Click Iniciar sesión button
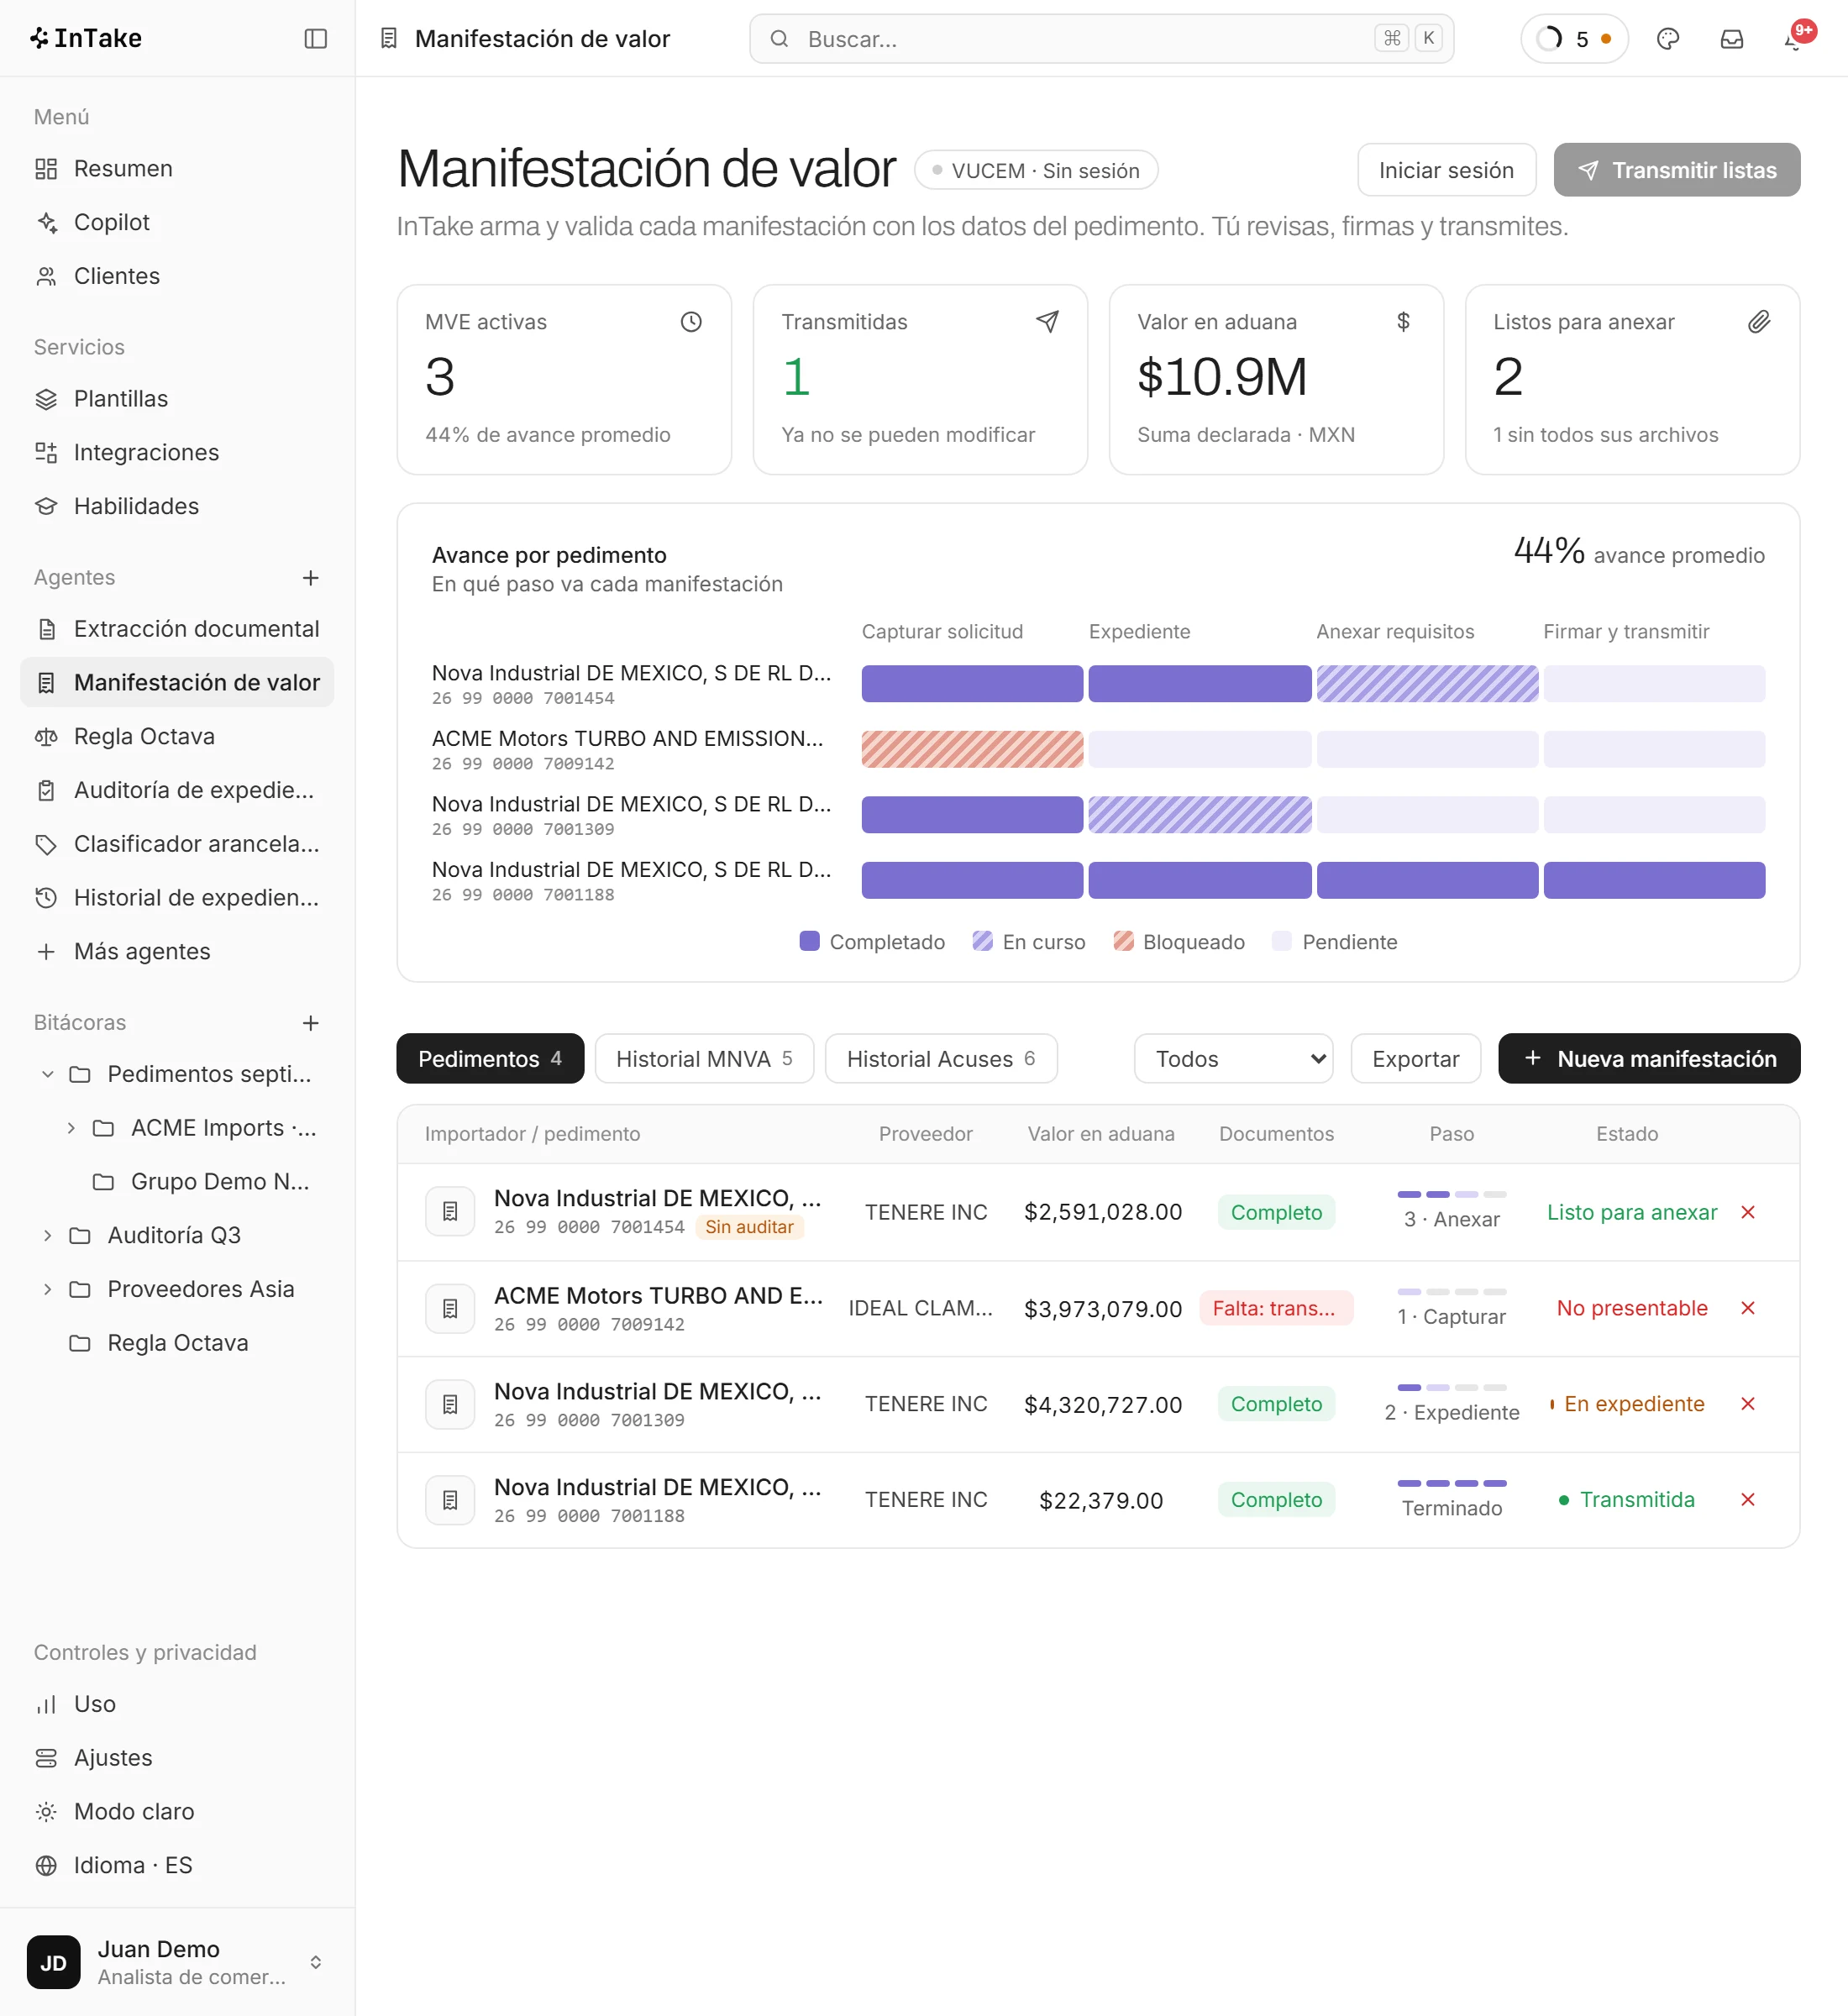The image size is (1848, 2016). click(x=1446, y=170)
